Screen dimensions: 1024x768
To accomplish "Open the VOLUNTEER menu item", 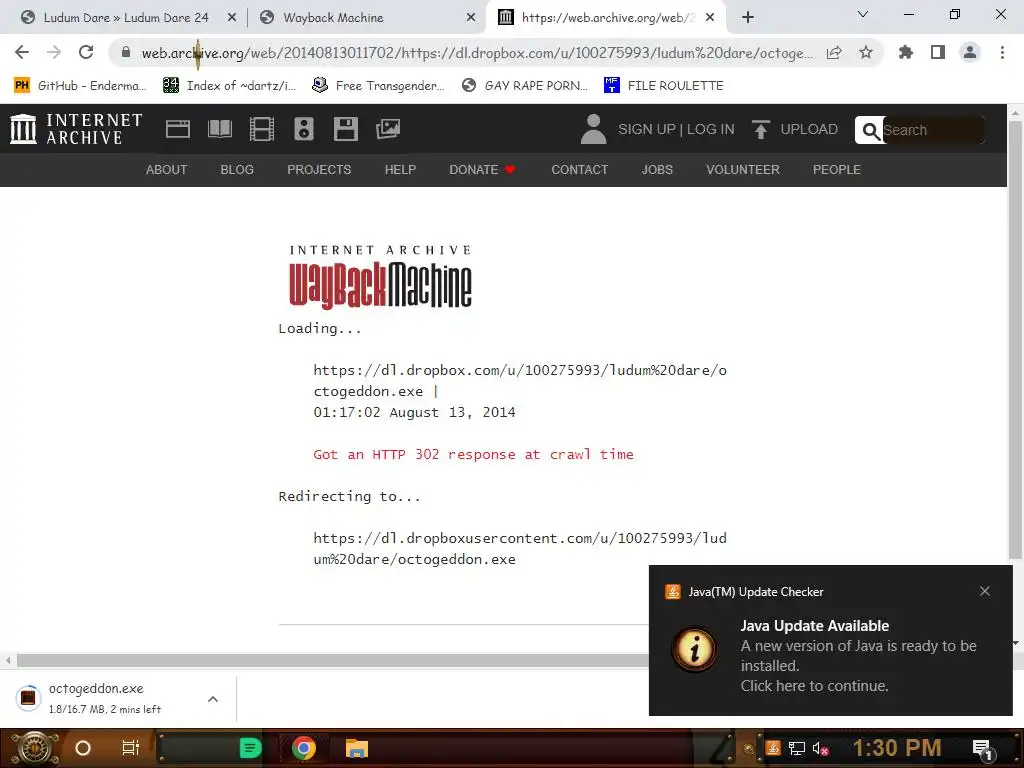I will [x=743, y=170].
